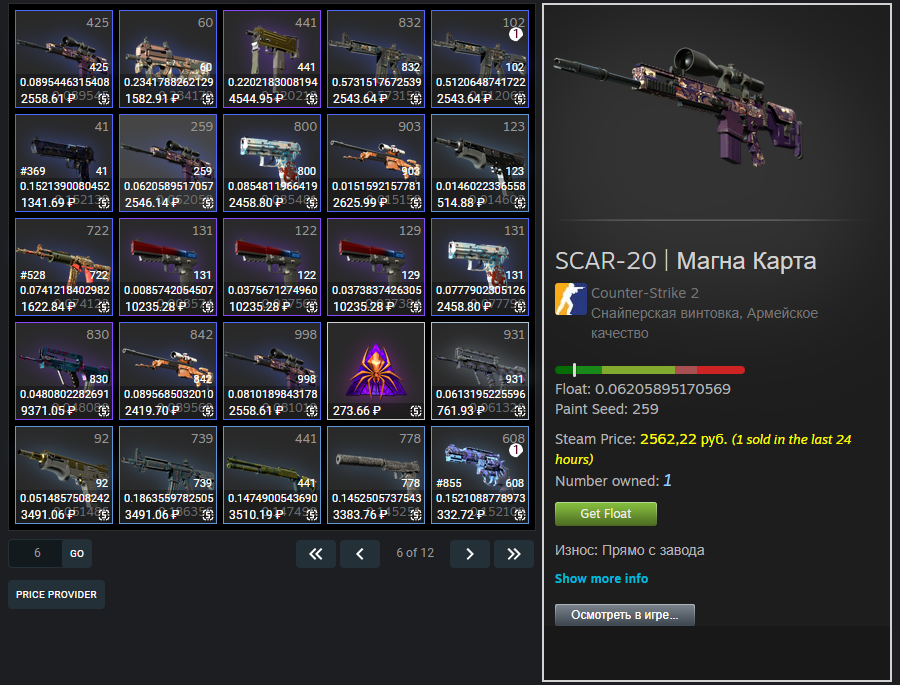Click the GO button beside page field
Screen dimensions: 900x685
[x=77, y=554]
